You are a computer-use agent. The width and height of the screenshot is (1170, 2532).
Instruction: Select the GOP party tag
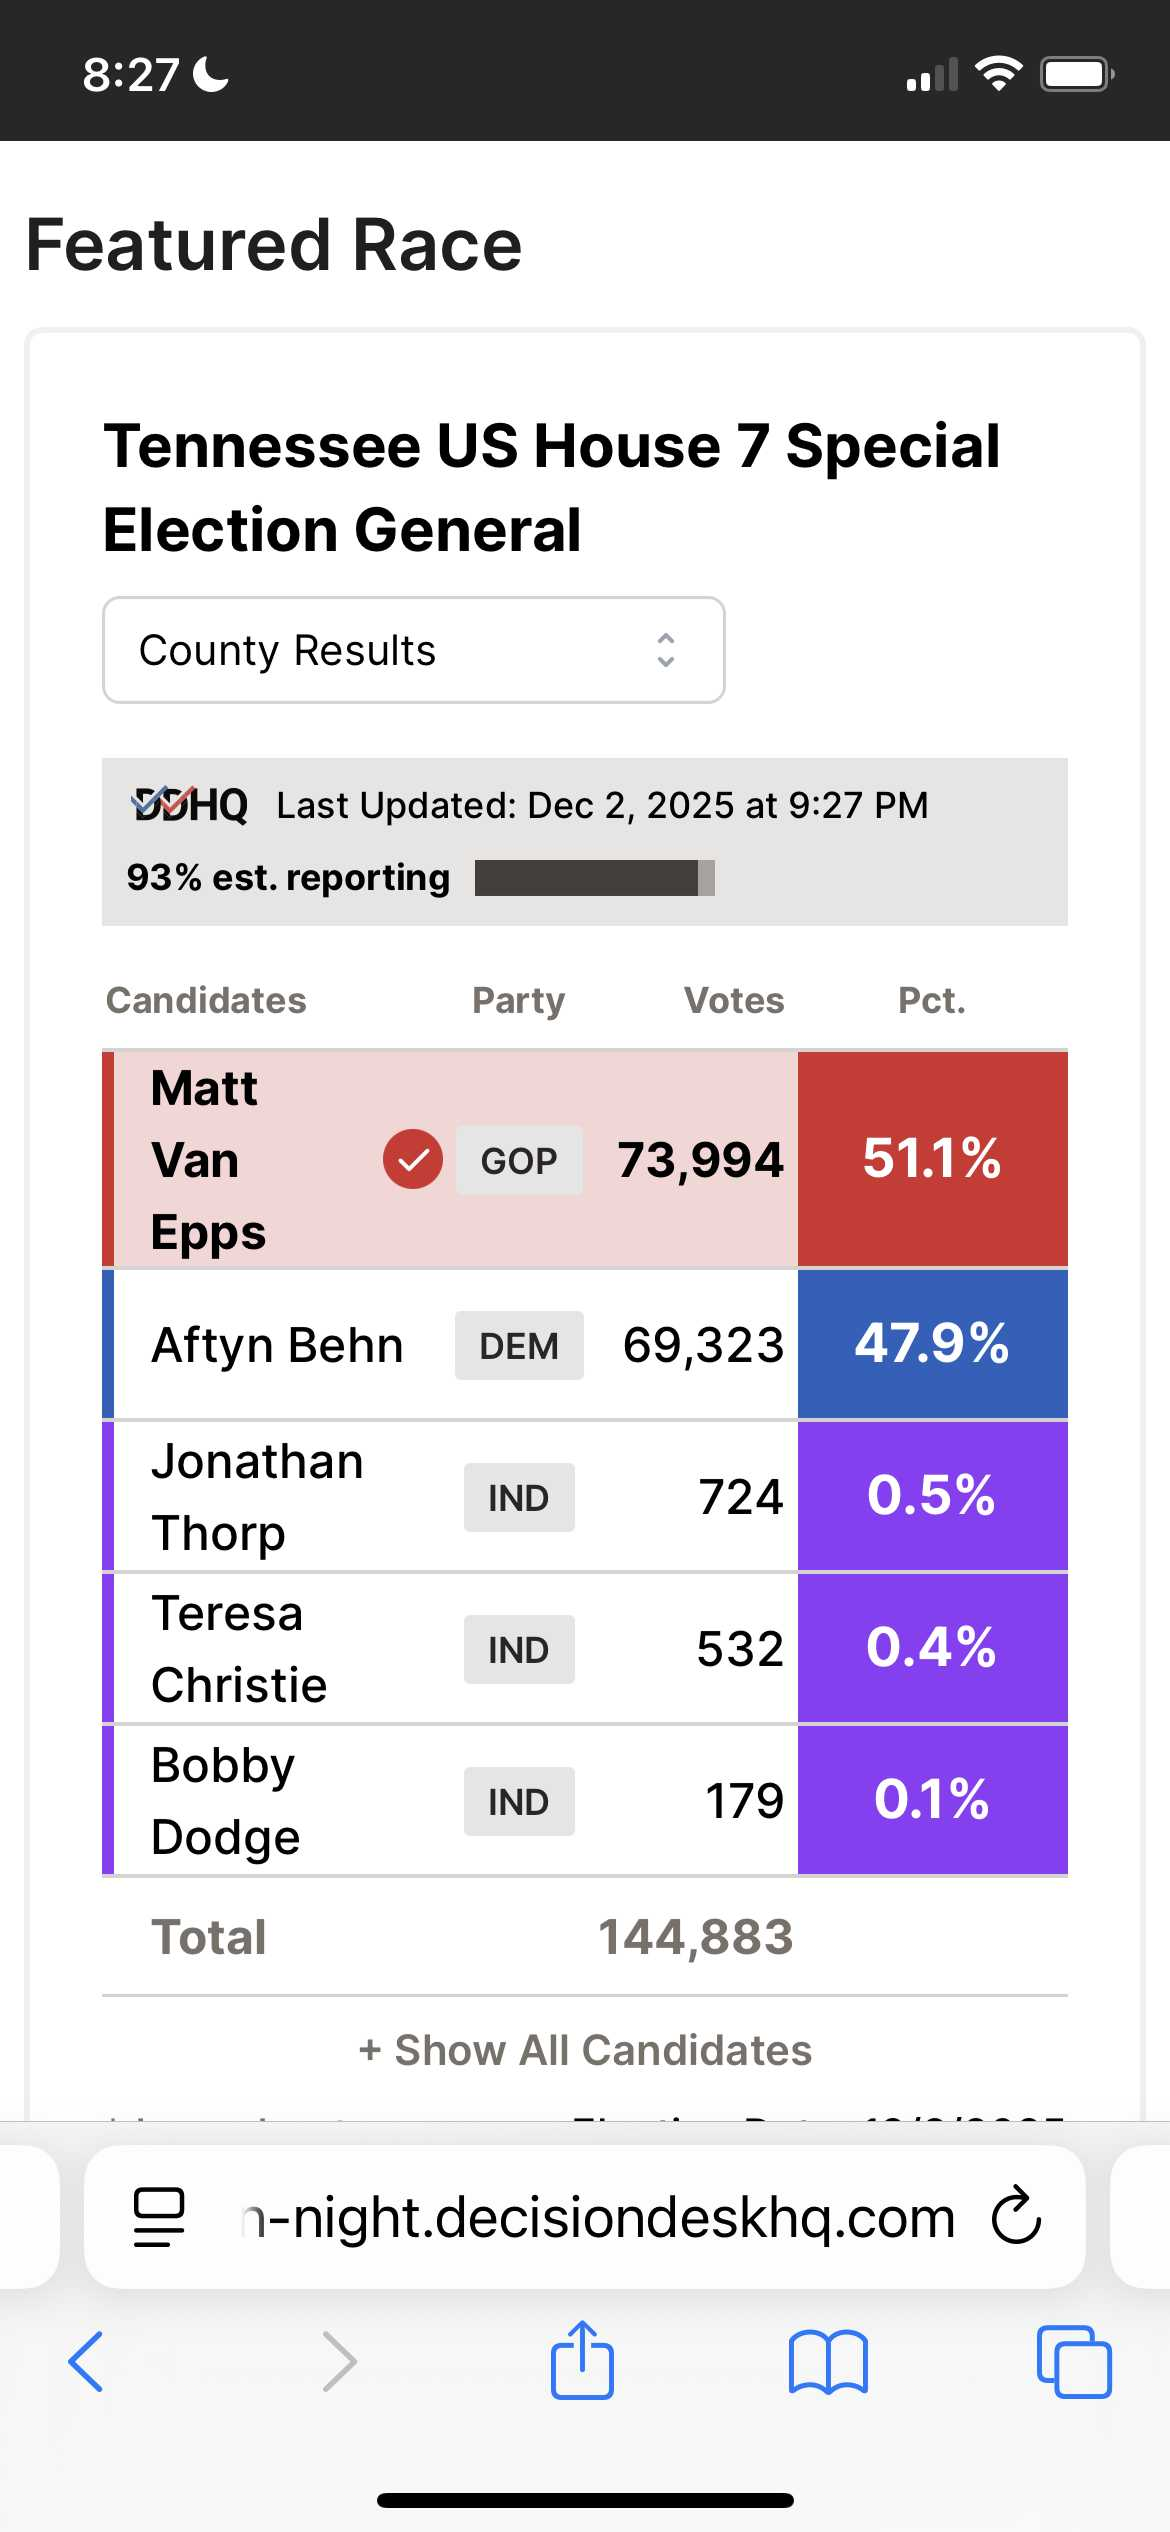[519, 1160]
